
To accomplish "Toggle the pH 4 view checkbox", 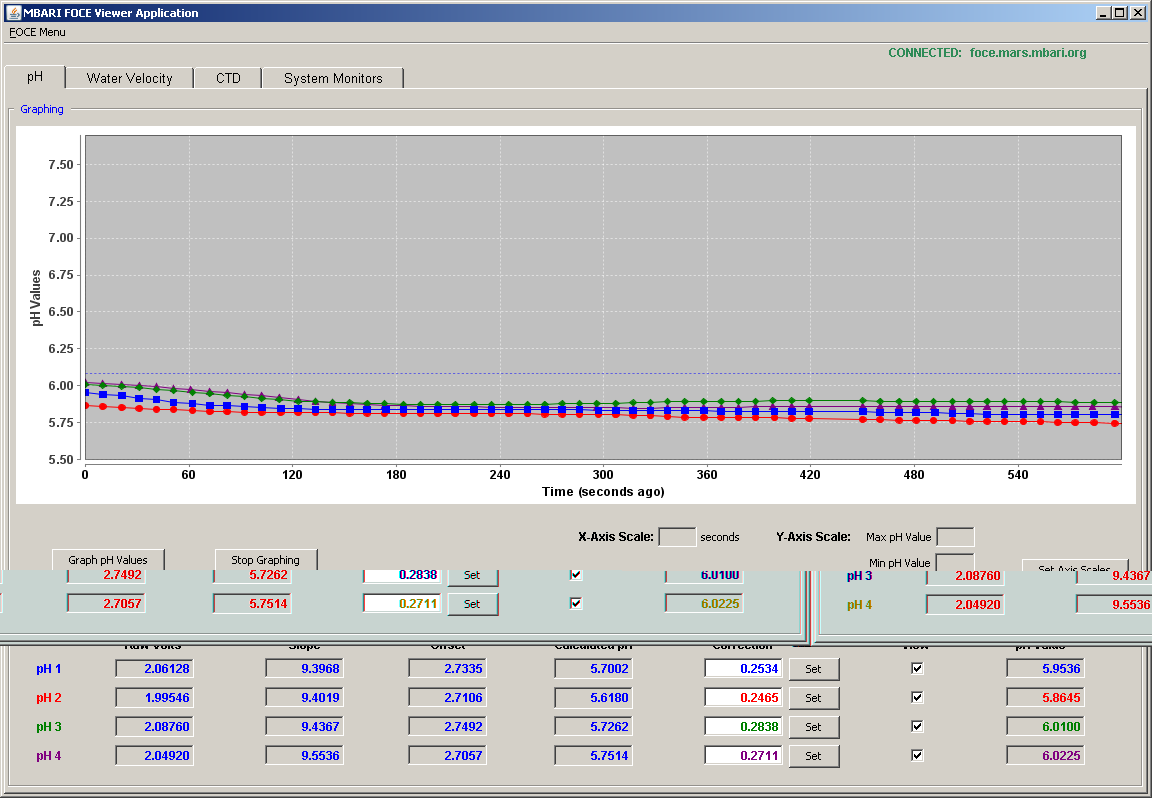I will (917, 755).
